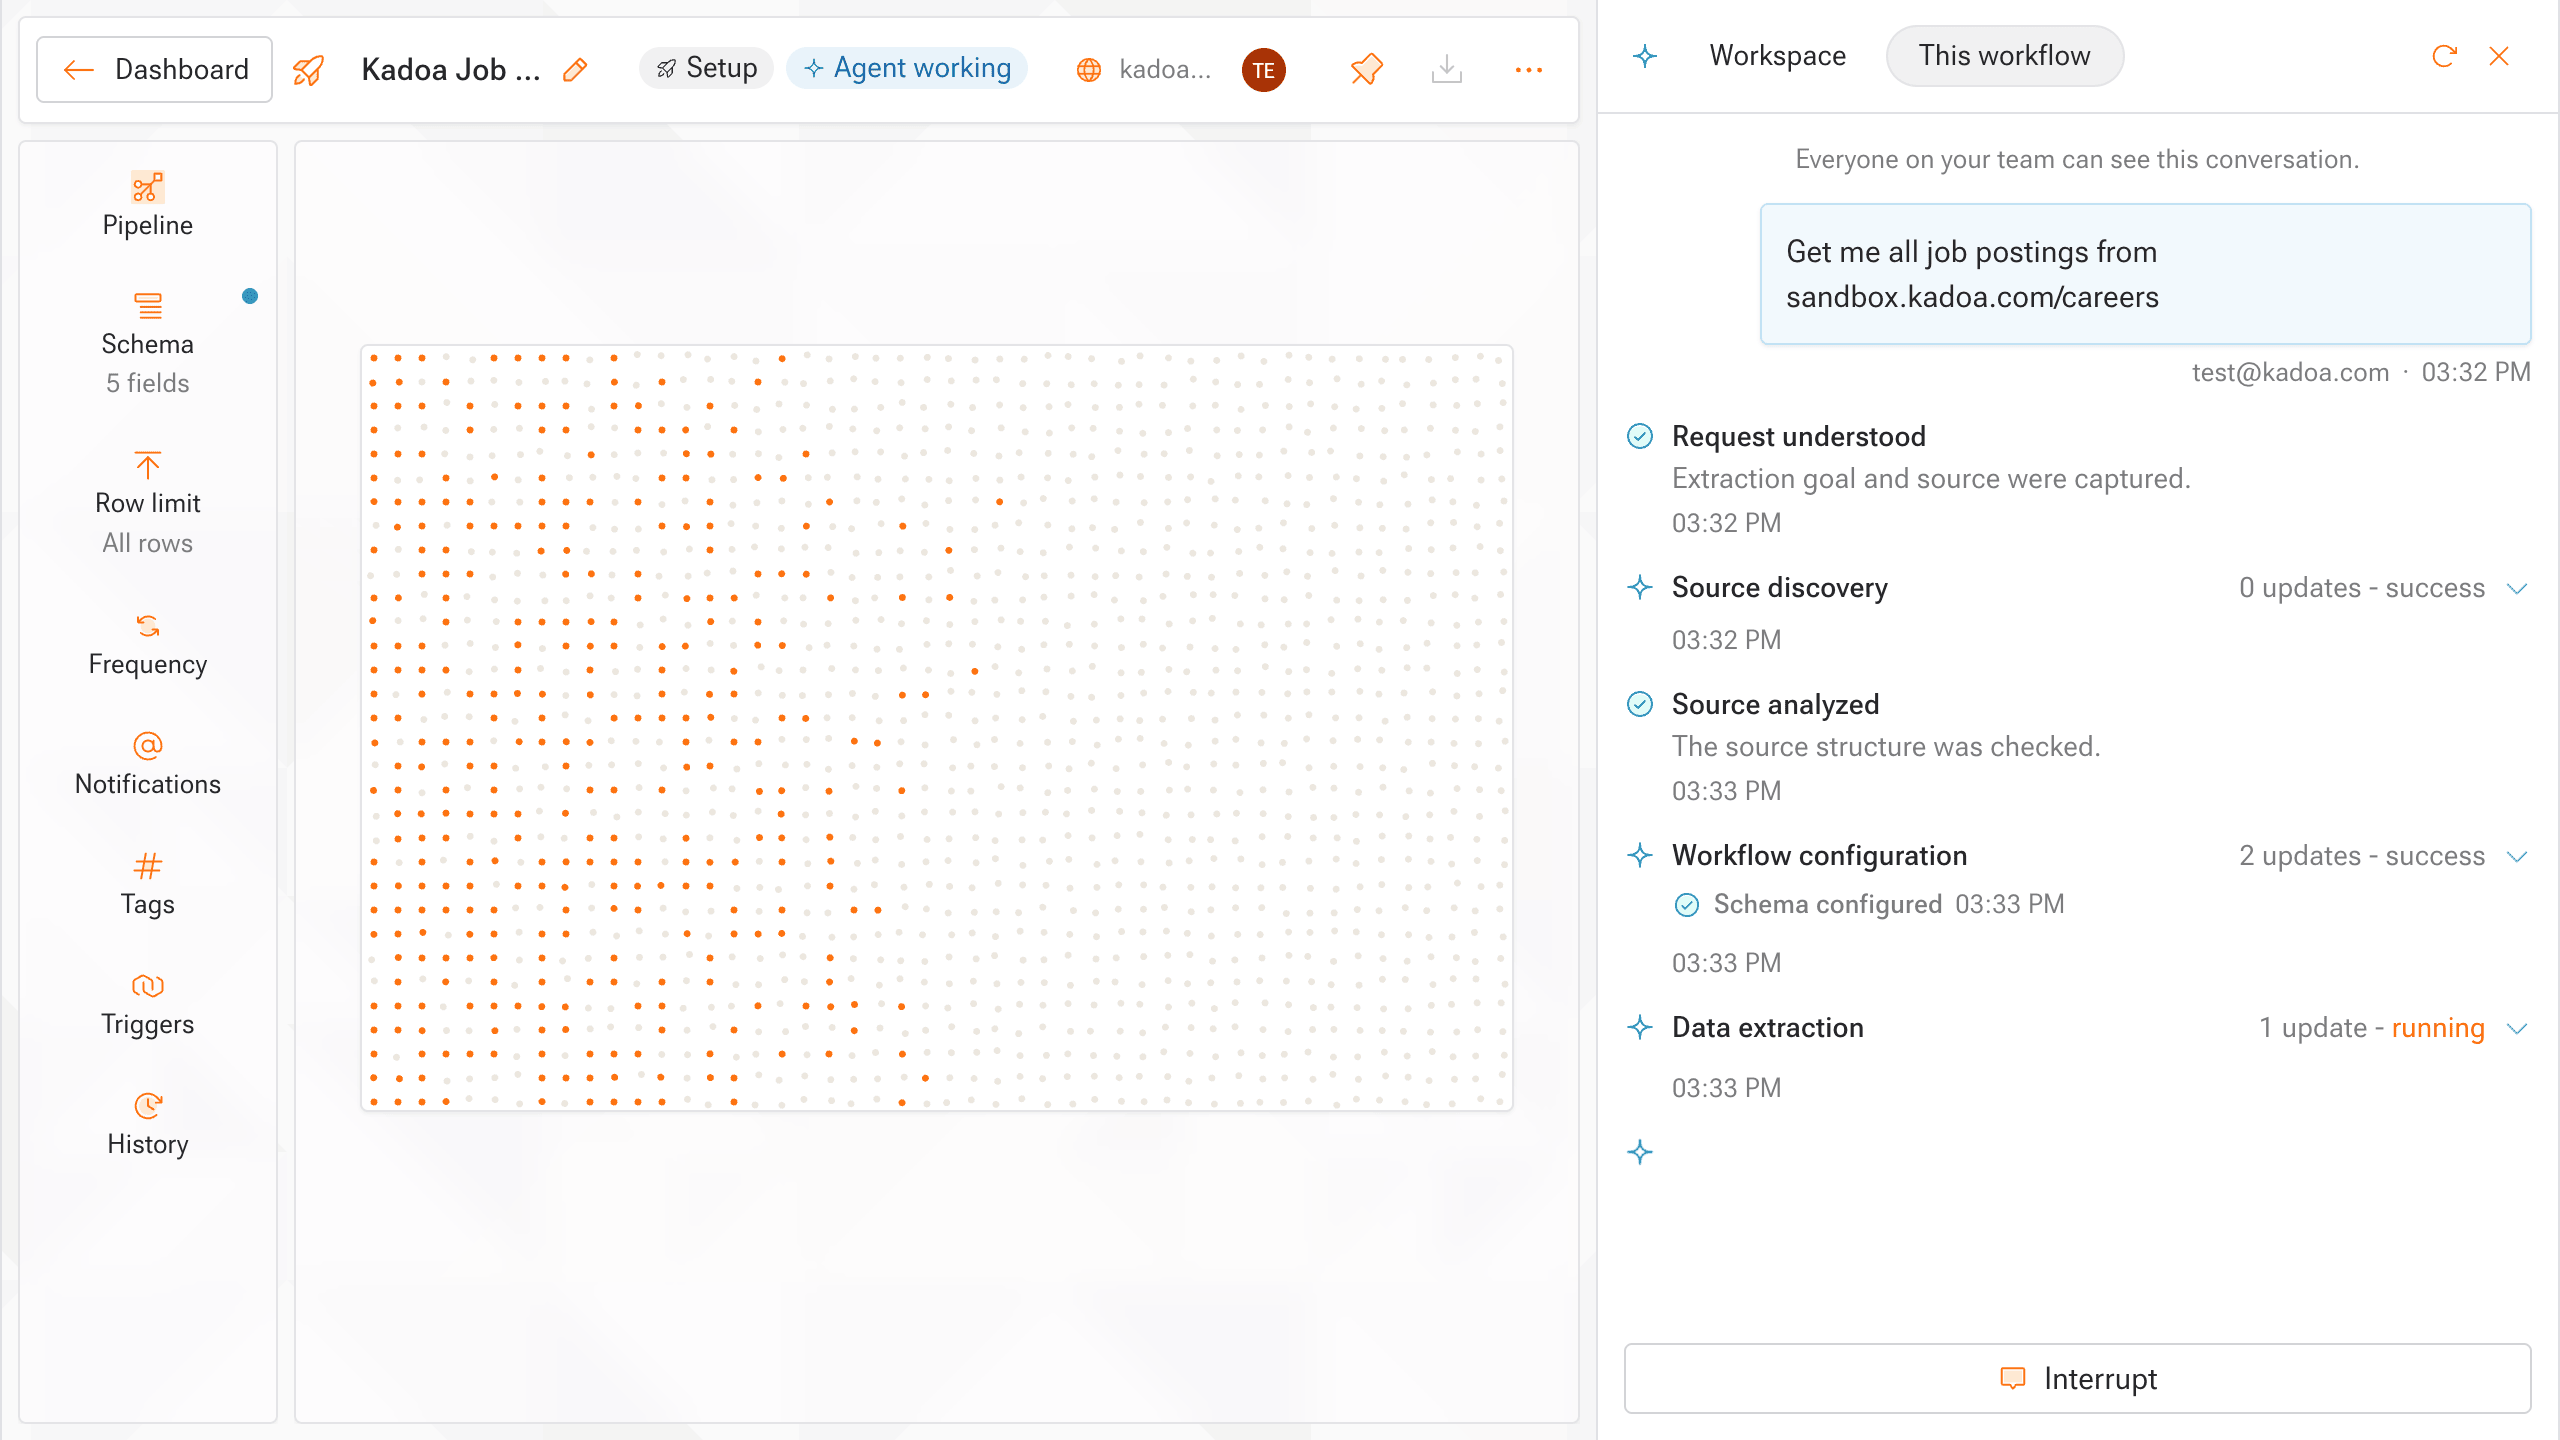Close the agent chat panel

(2499, 56)
